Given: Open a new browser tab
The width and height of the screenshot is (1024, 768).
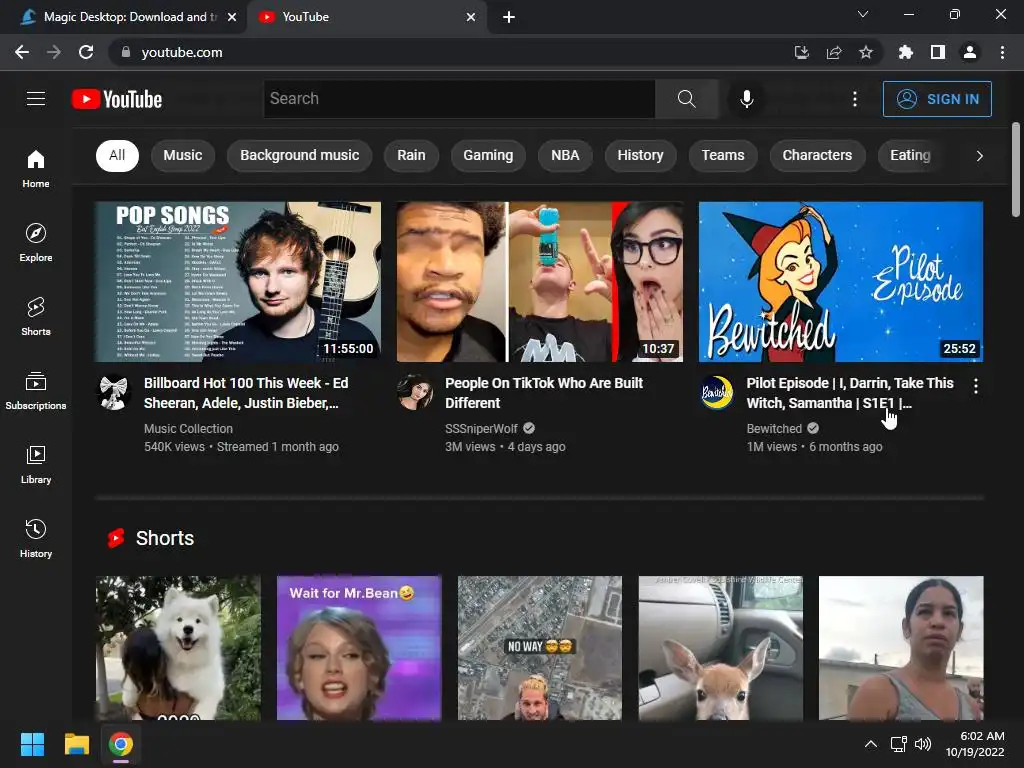Looking at the screenshot, I should tap(509, 18).
